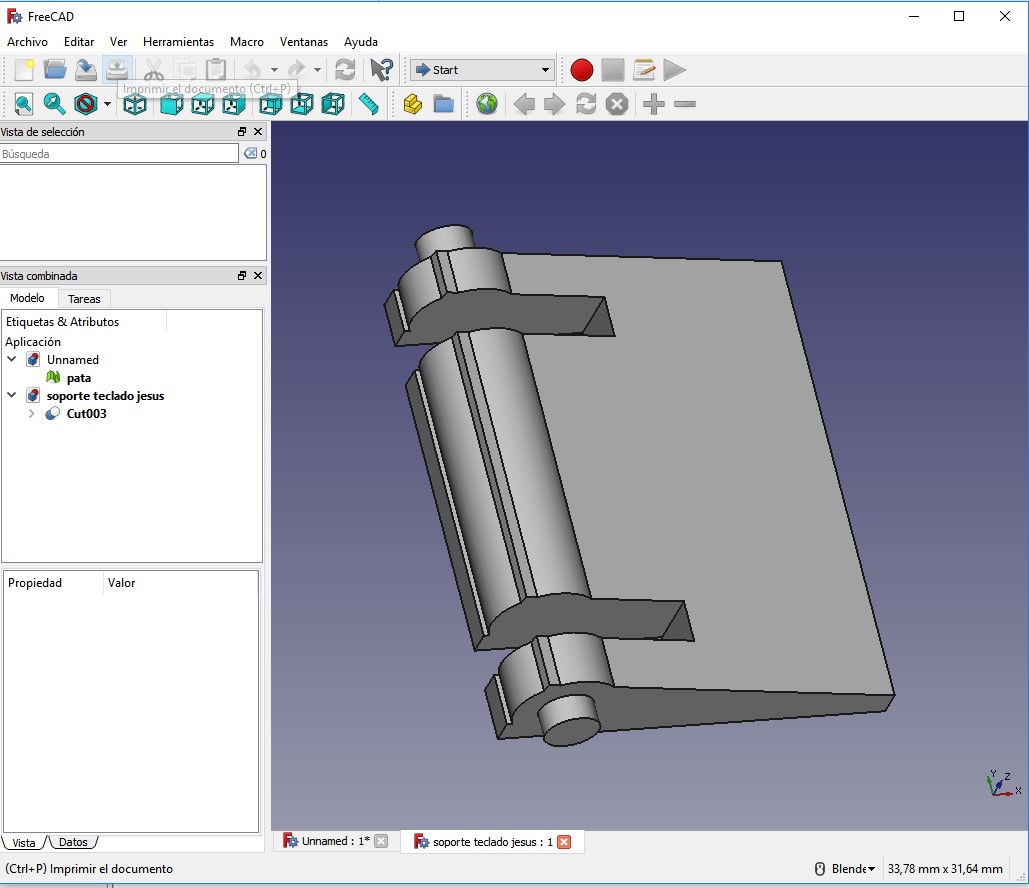
Task: Open the draw style dropdown arrow
Action: tap(107, 104)
